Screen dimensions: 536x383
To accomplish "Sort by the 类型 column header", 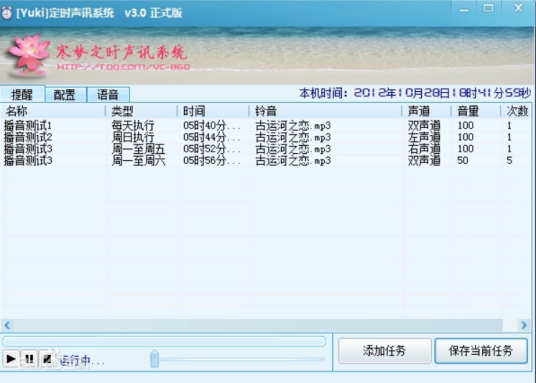I will pyautogui.click(x=141, y=111).
